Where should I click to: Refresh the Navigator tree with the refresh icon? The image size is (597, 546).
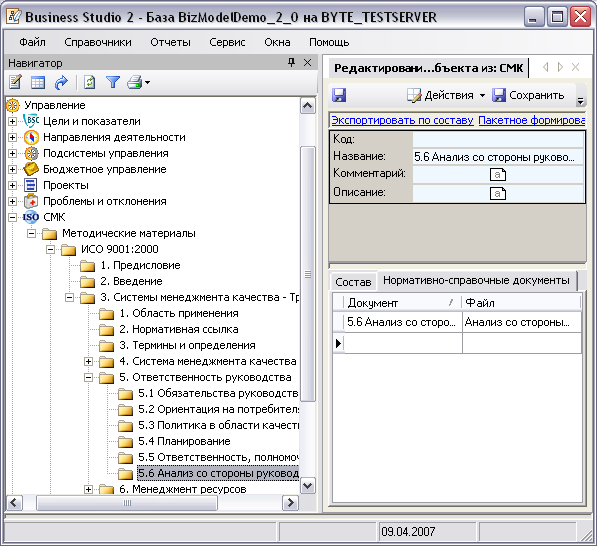pyautogui.click(x=89, y=82)
